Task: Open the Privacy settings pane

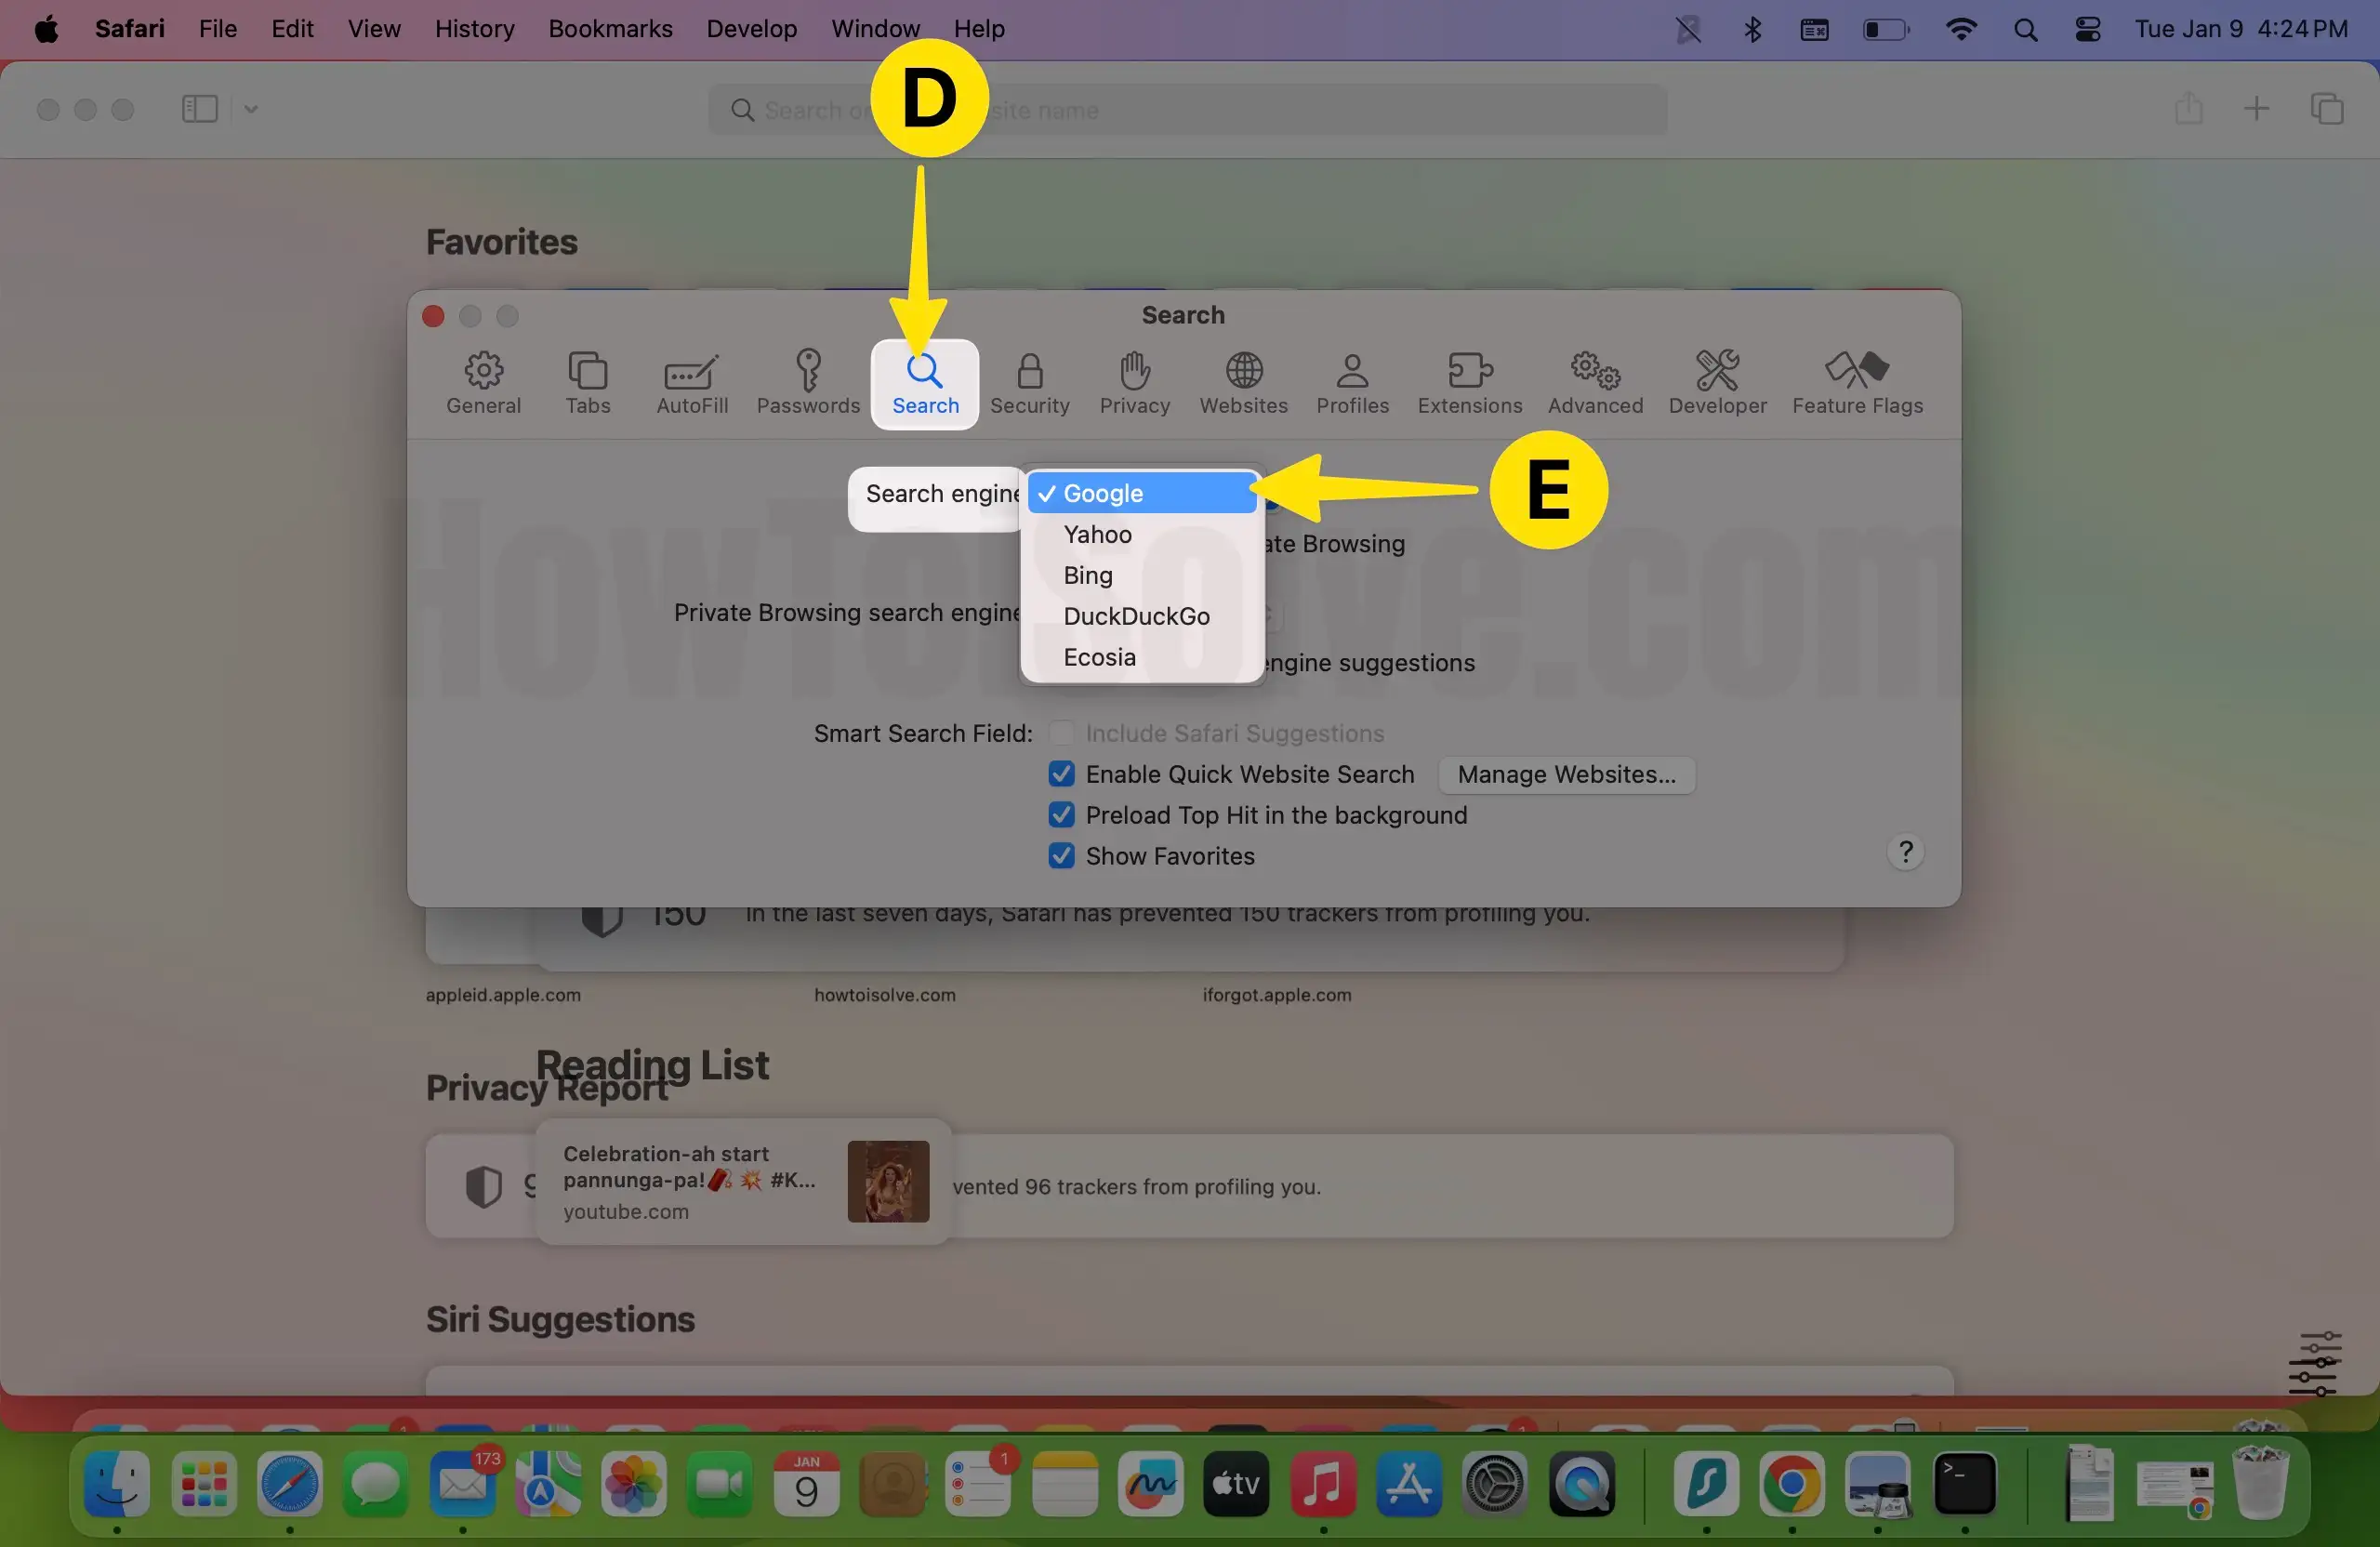Action: tap(1134, 384)
